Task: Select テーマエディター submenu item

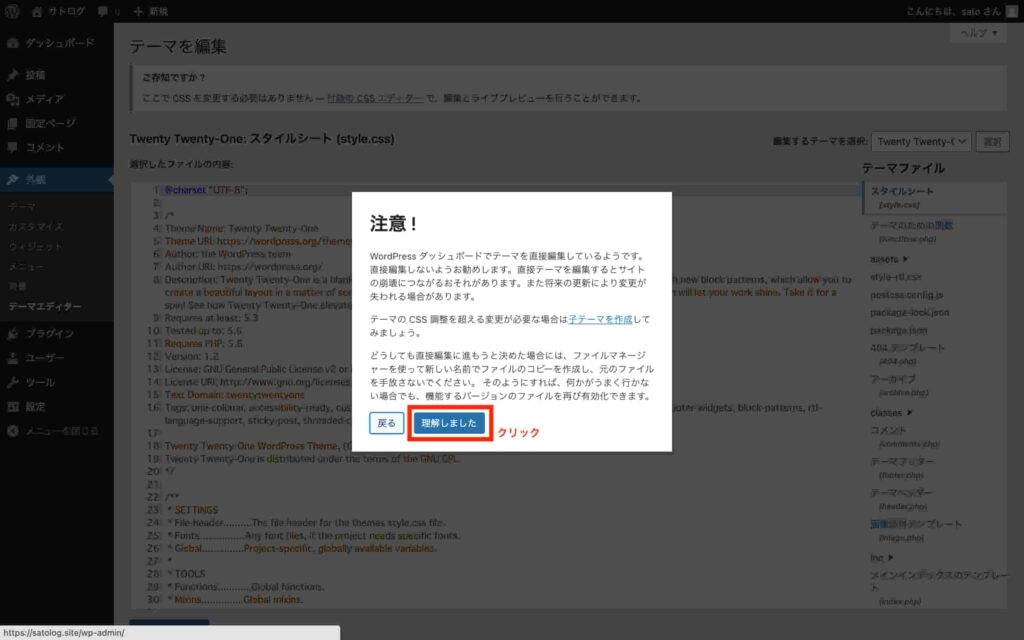Action: point(44,306)
